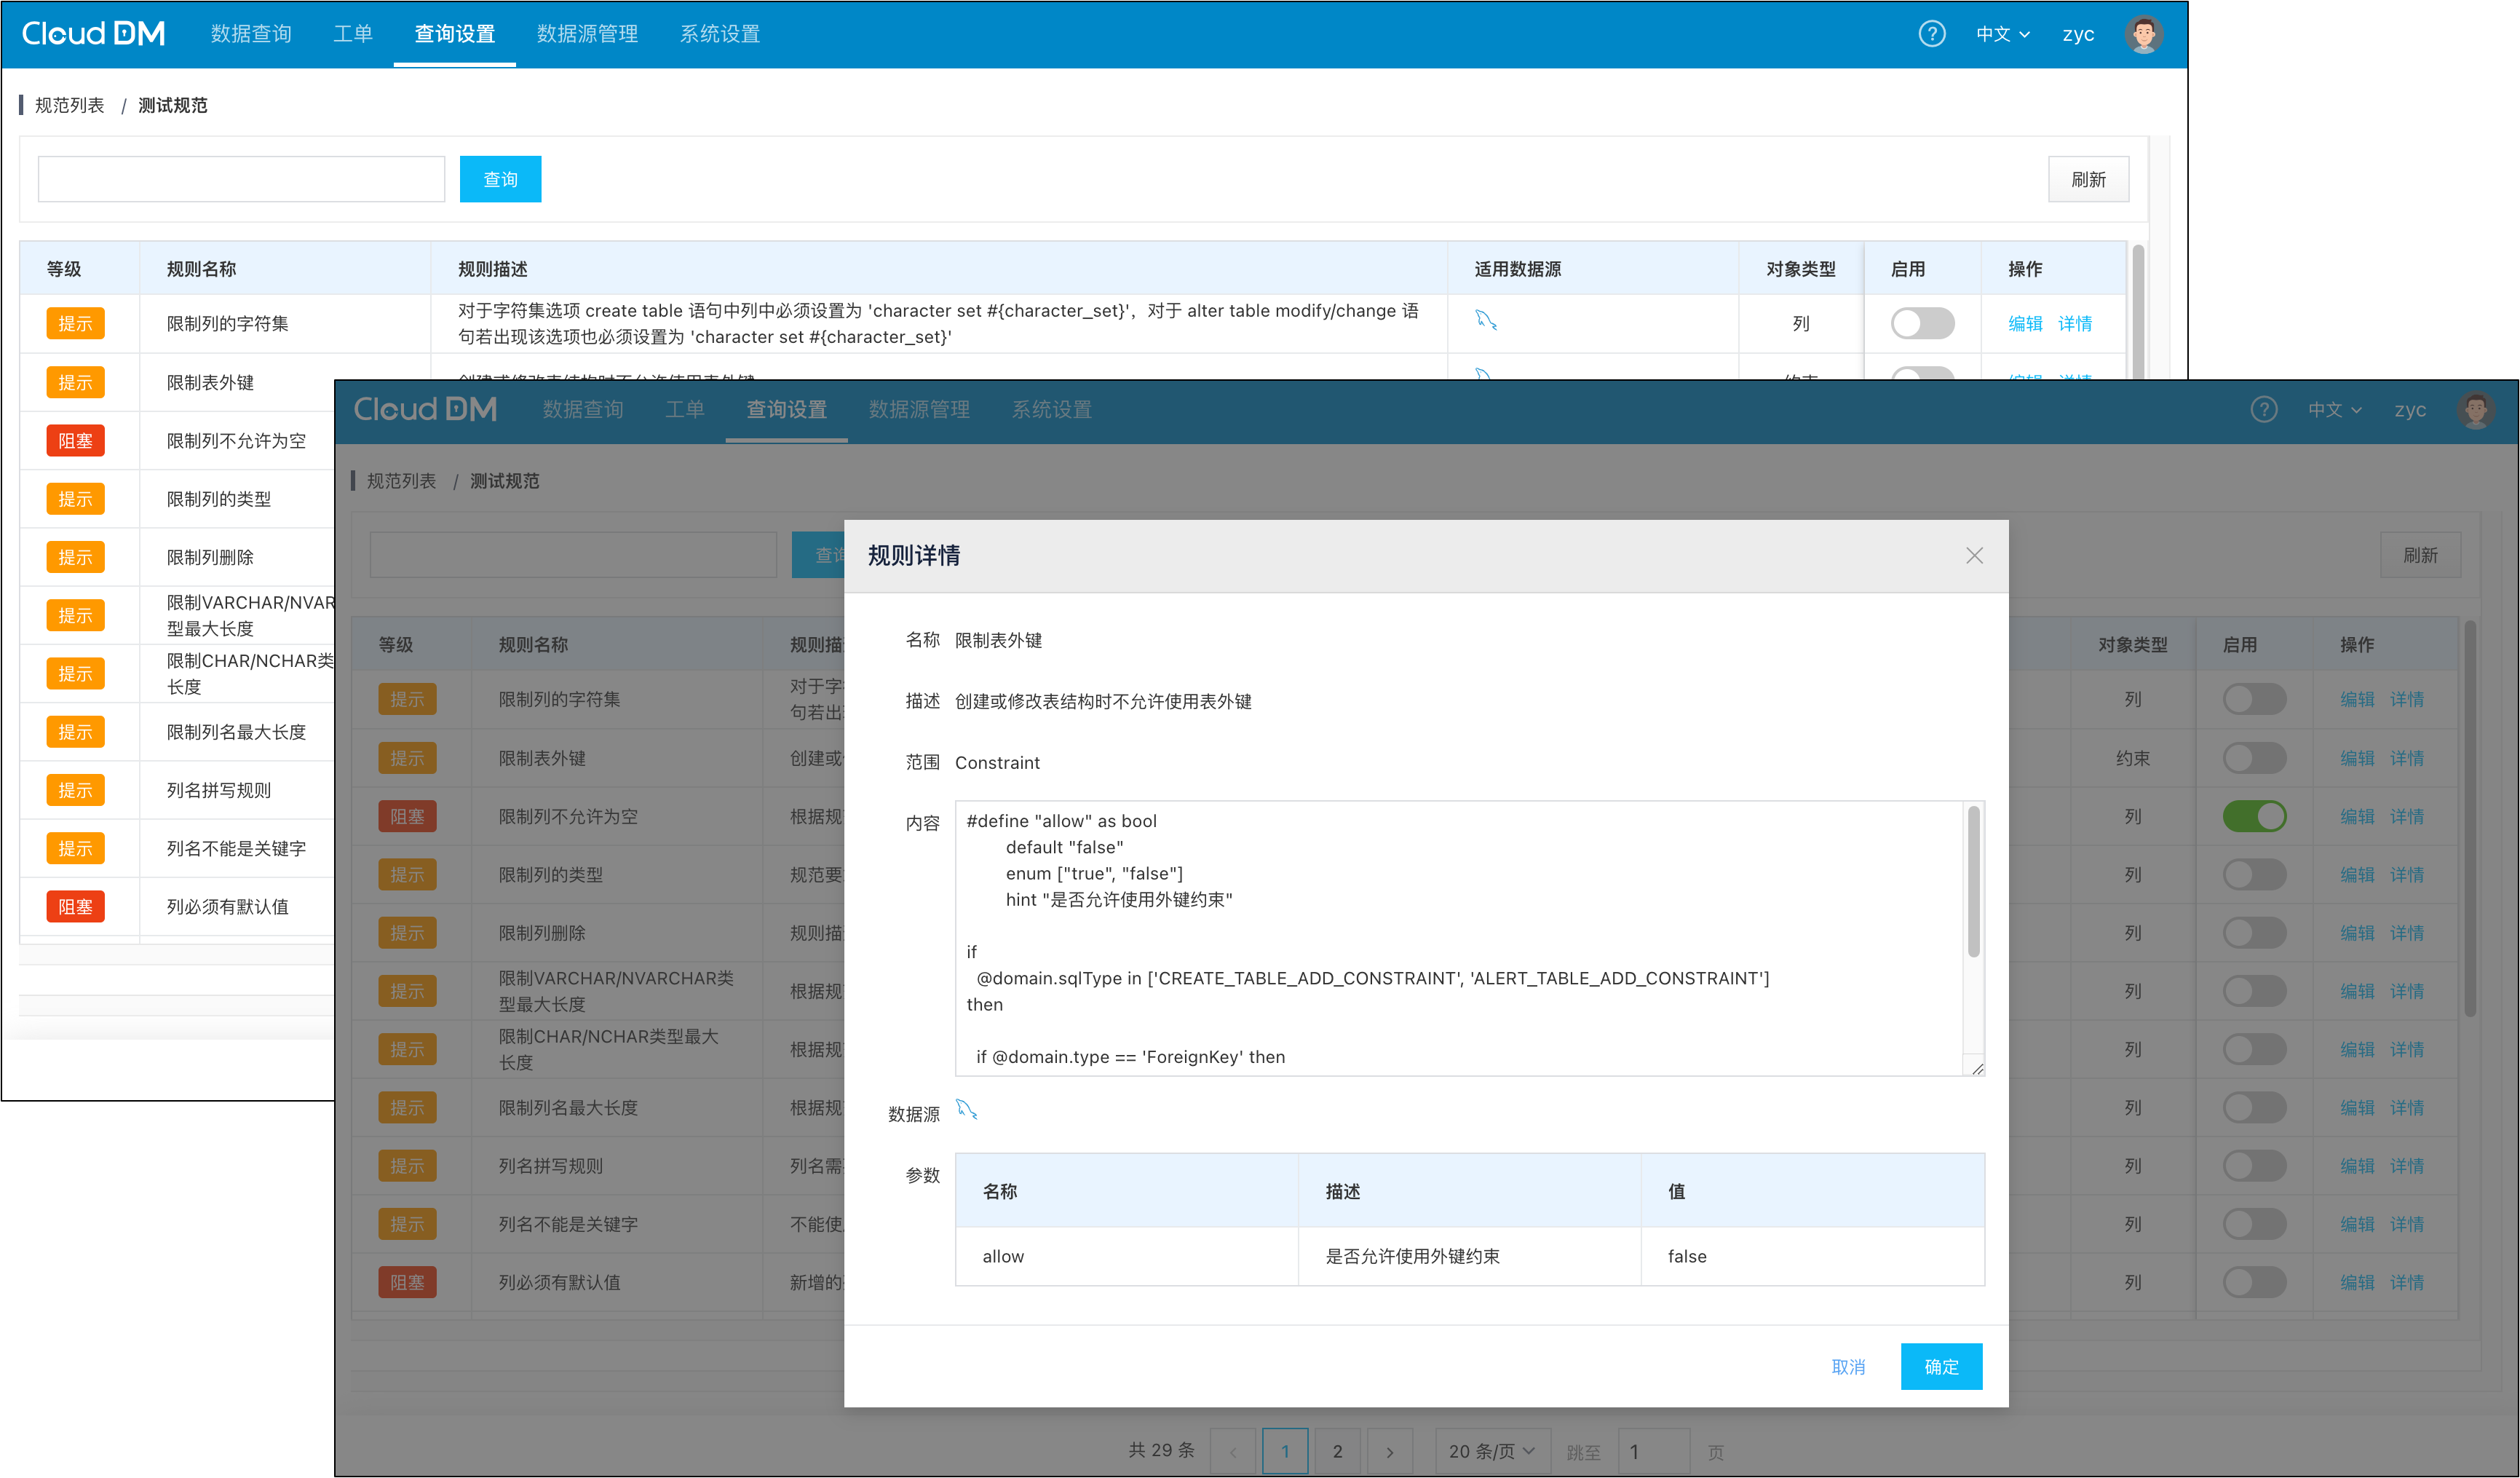Click the rule search input field at top
This screenshot has width=2520, height=1478.
point(241,179)
